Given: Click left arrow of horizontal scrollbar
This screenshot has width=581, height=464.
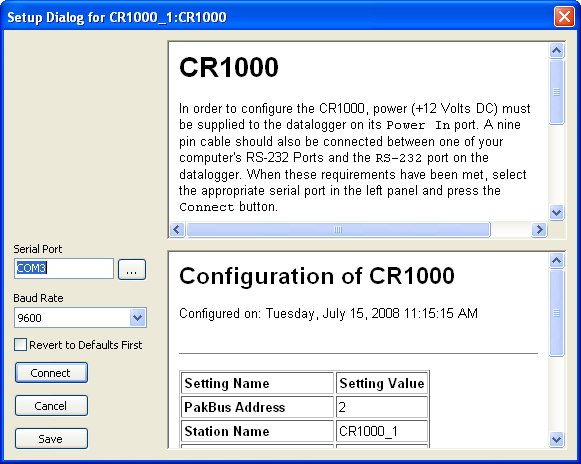Looking at the screenshot, I should (177, 229).
